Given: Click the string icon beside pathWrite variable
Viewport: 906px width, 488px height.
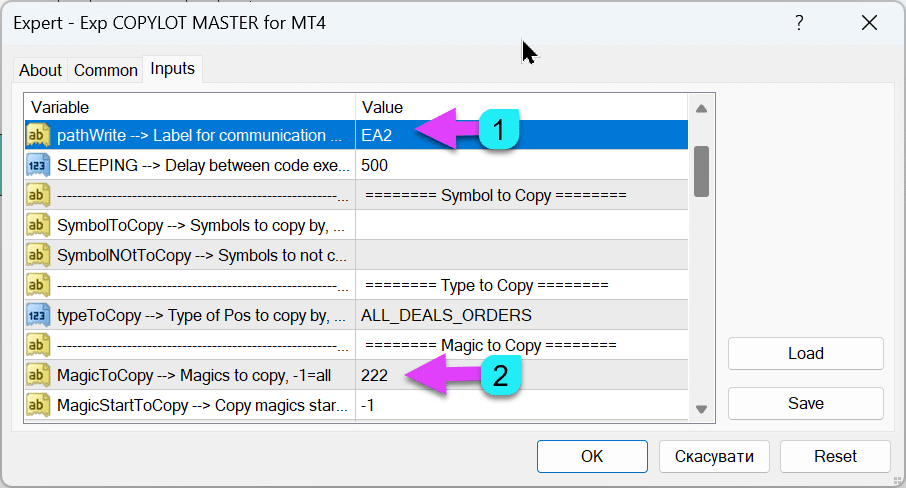Looking at the screenshot, I should click(39, 135).
